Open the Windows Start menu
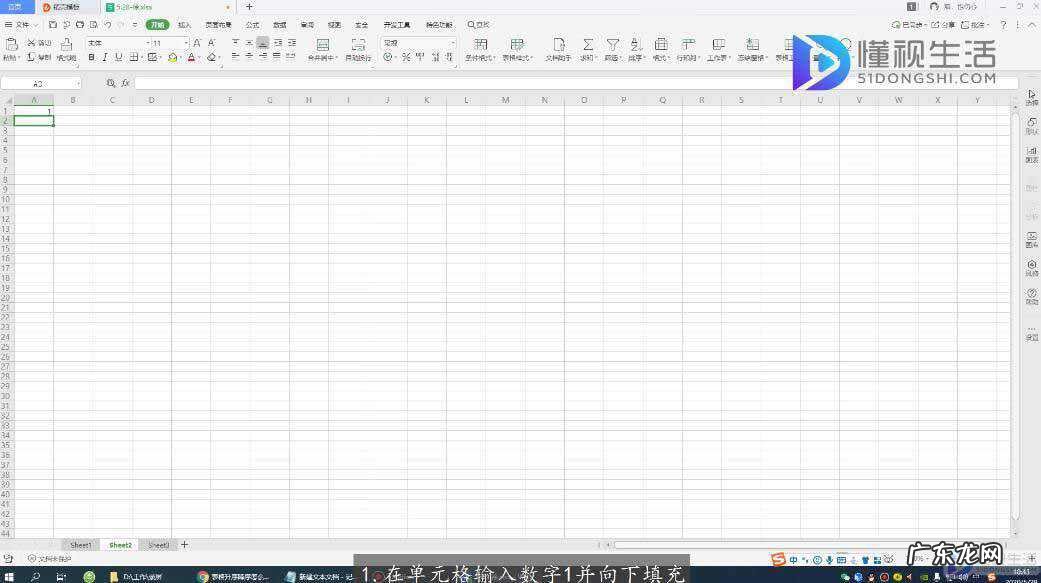 9,576
